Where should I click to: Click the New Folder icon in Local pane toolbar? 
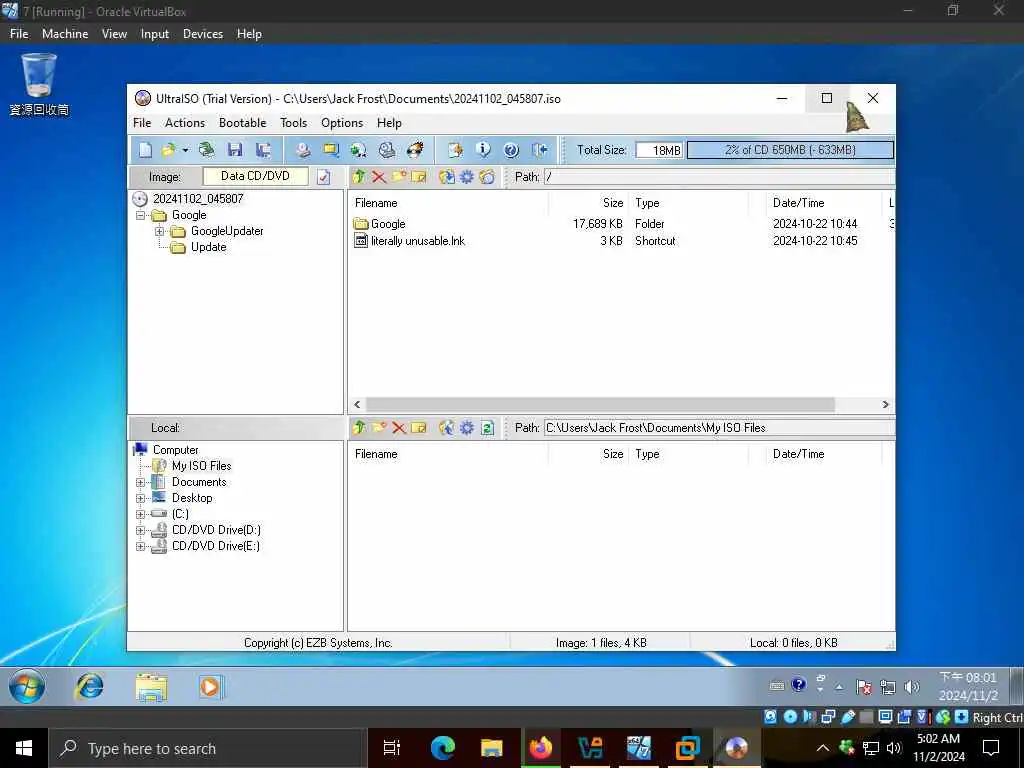379,428
